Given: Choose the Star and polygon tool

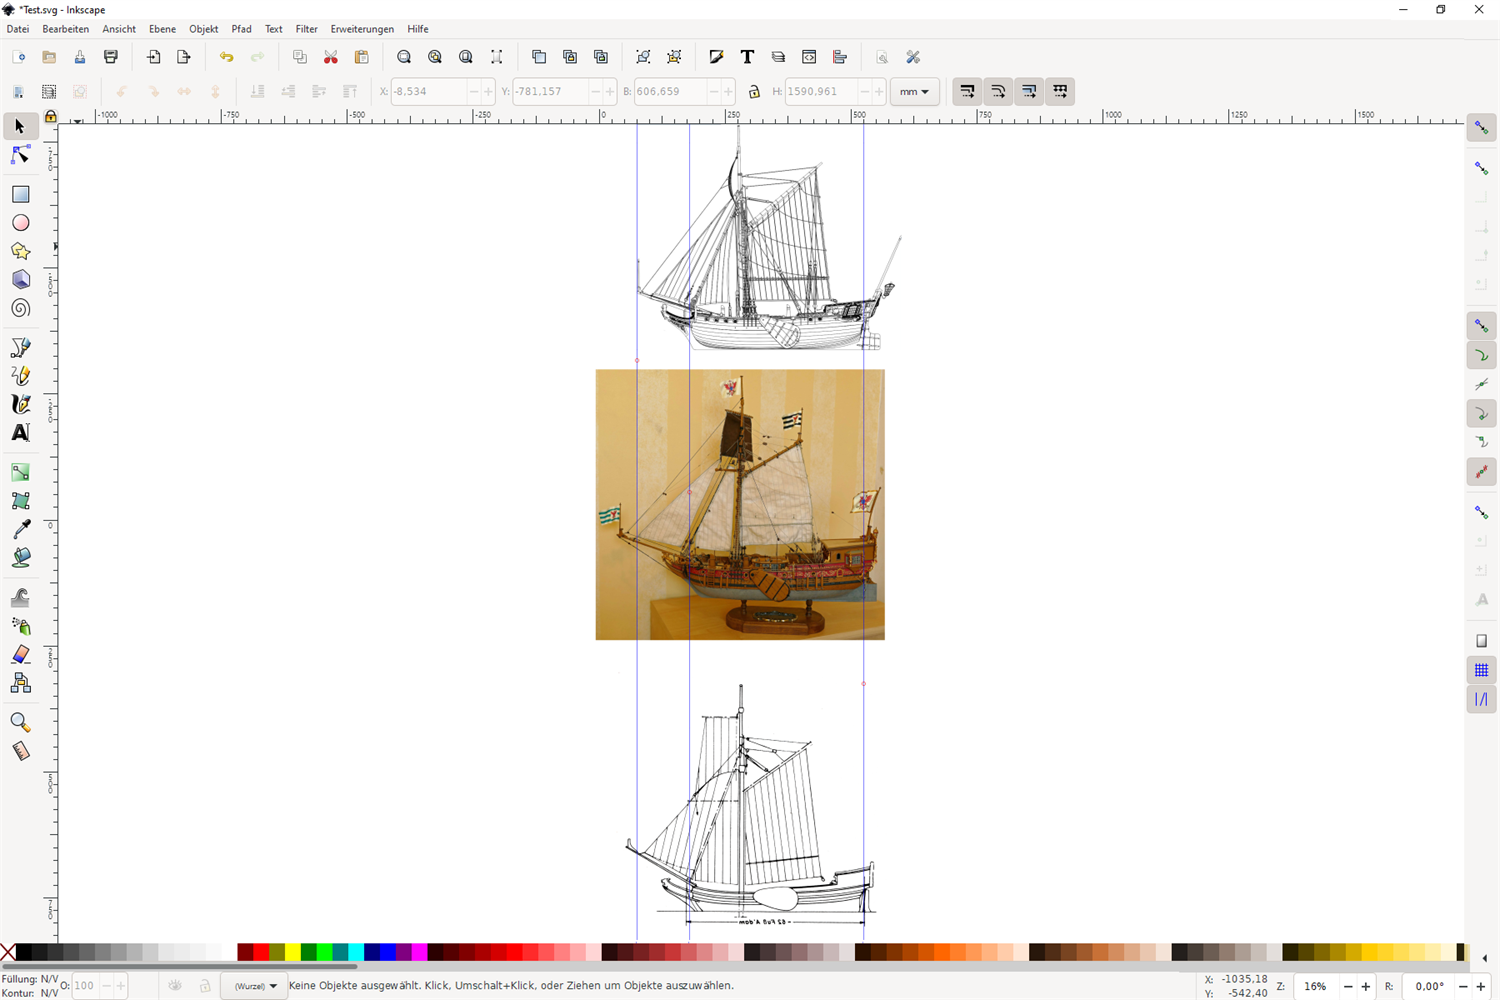Looking at the screenshot, I should point(20,251).
